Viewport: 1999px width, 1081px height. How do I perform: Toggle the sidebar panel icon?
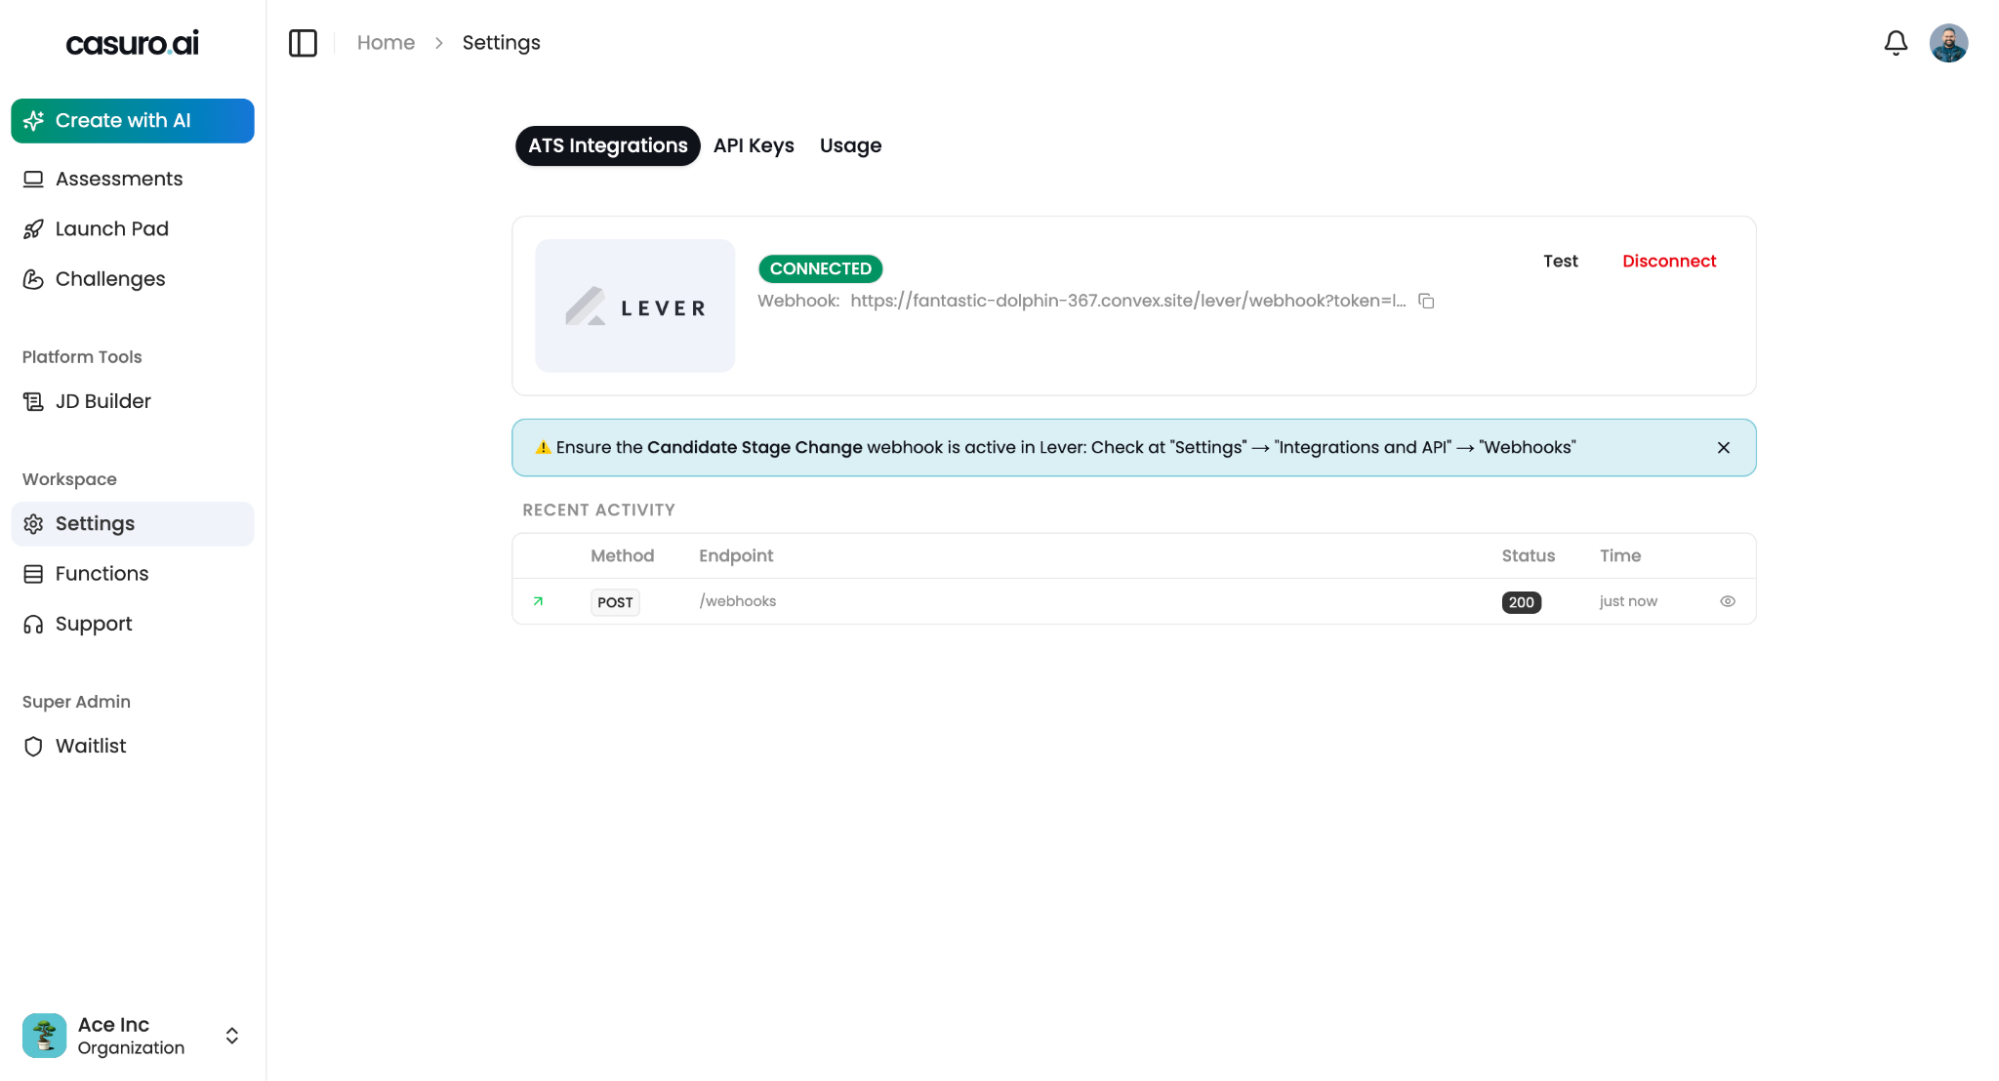point(303,43)
